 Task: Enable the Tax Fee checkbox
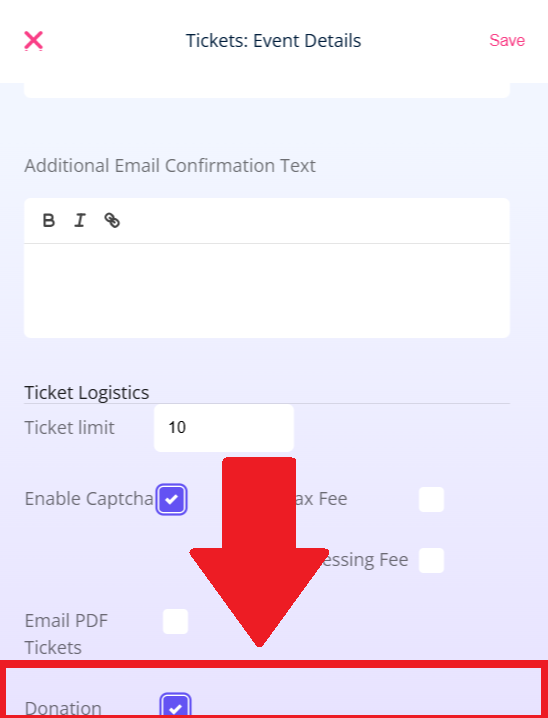point(431,499)
